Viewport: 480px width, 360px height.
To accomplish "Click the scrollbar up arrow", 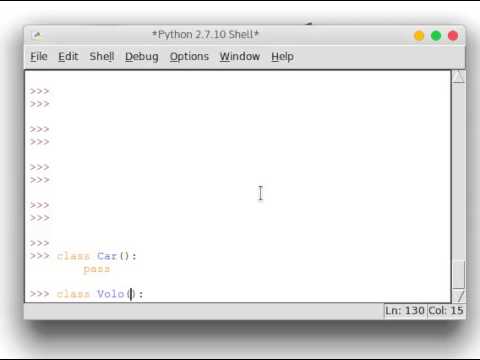I will (x=458, y=77).
